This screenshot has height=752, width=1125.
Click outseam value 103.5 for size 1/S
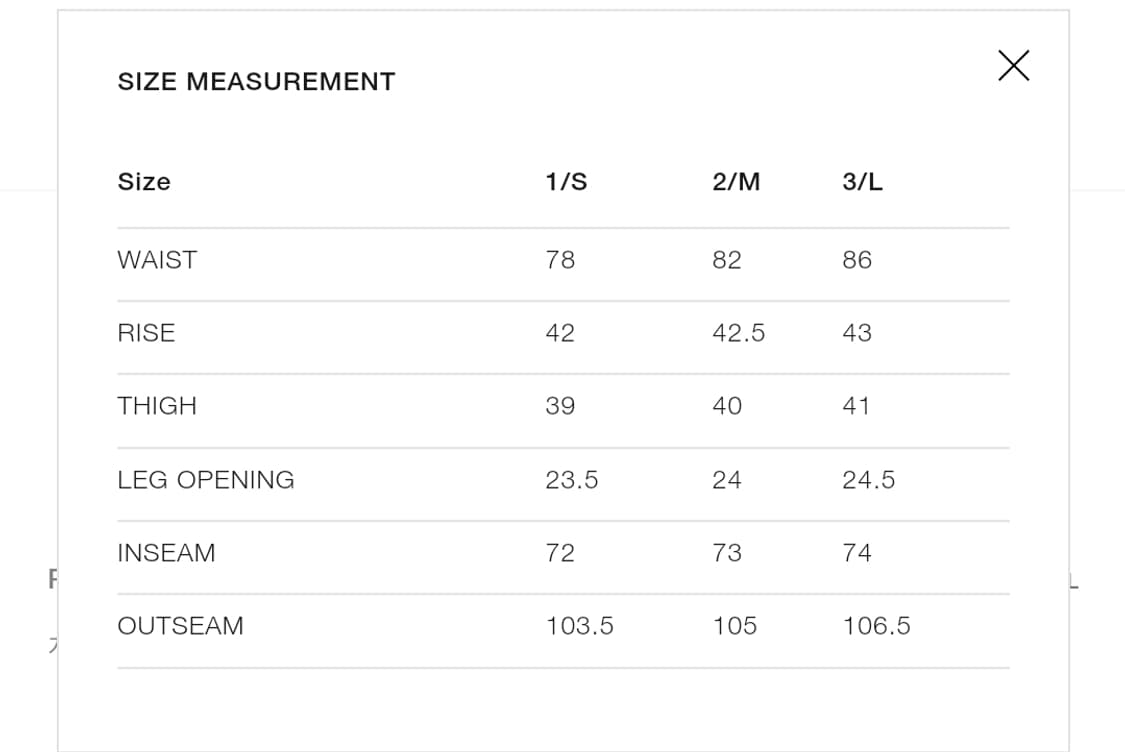[580, 626]
